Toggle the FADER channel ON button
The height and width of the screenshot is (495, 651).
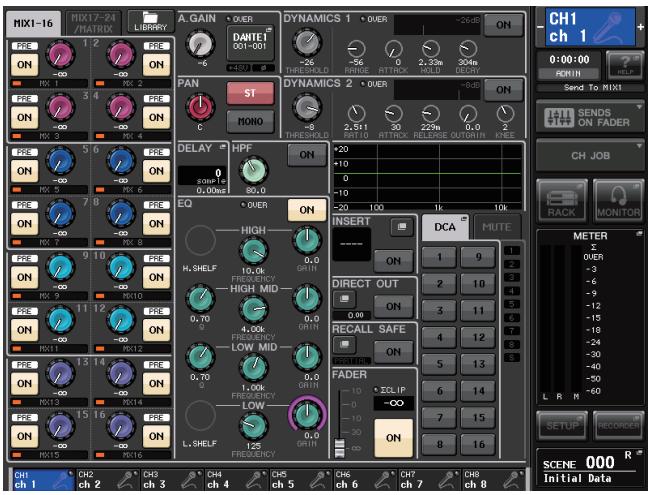point(394,438)
